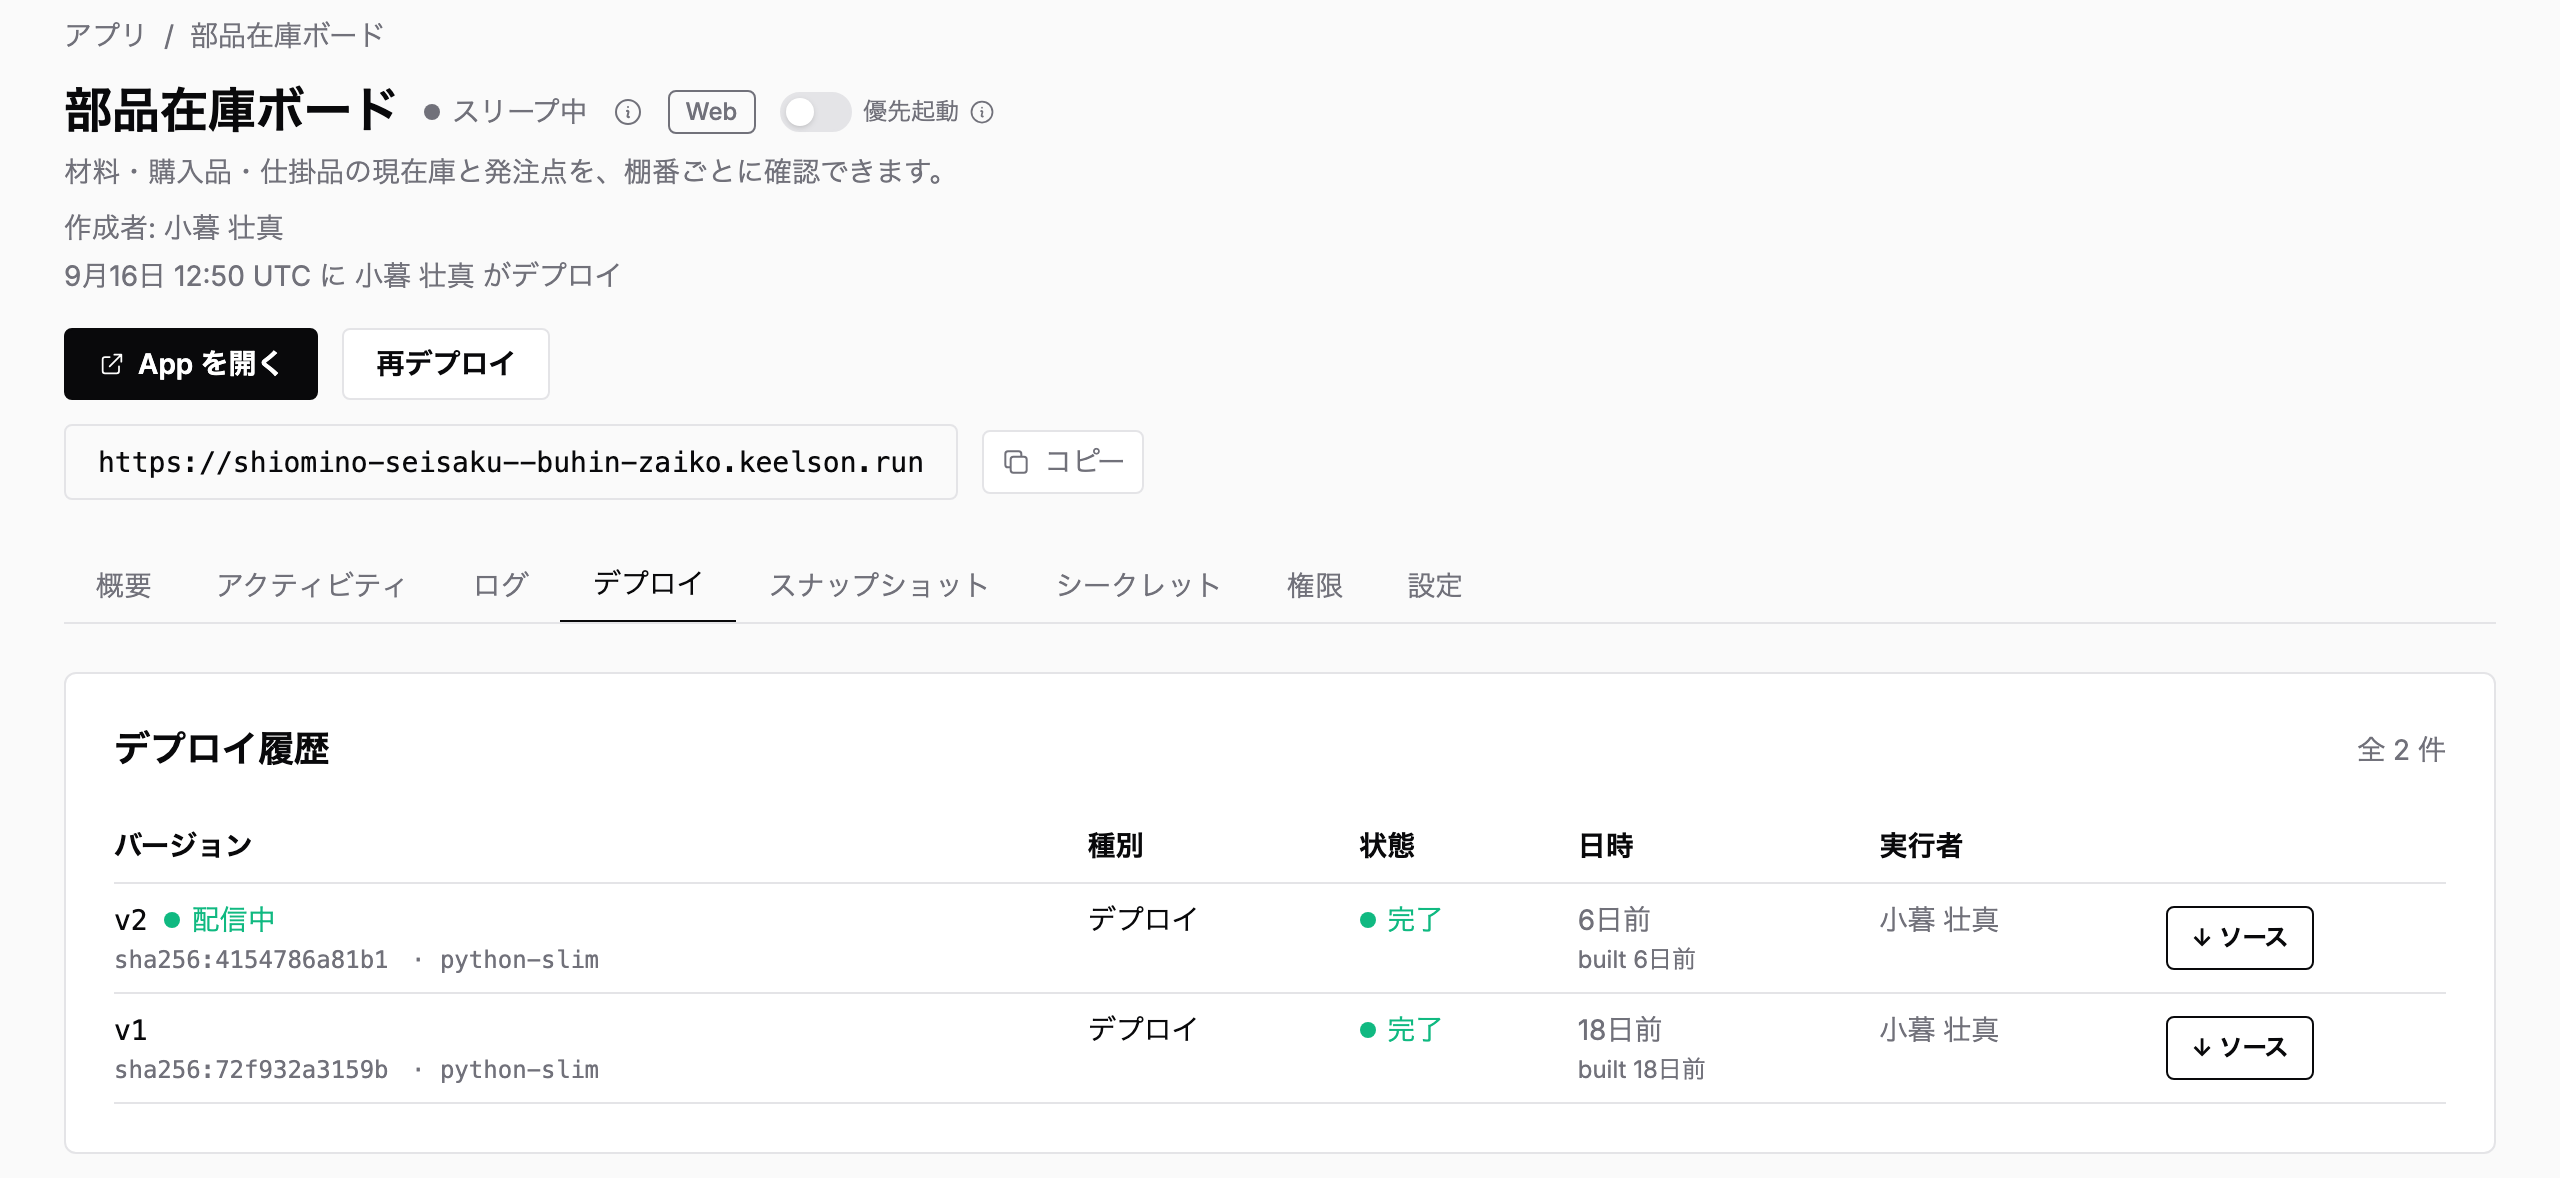Click the Web badge
This screenshot has width=2560, height=1178.
[x=712, y=112]
